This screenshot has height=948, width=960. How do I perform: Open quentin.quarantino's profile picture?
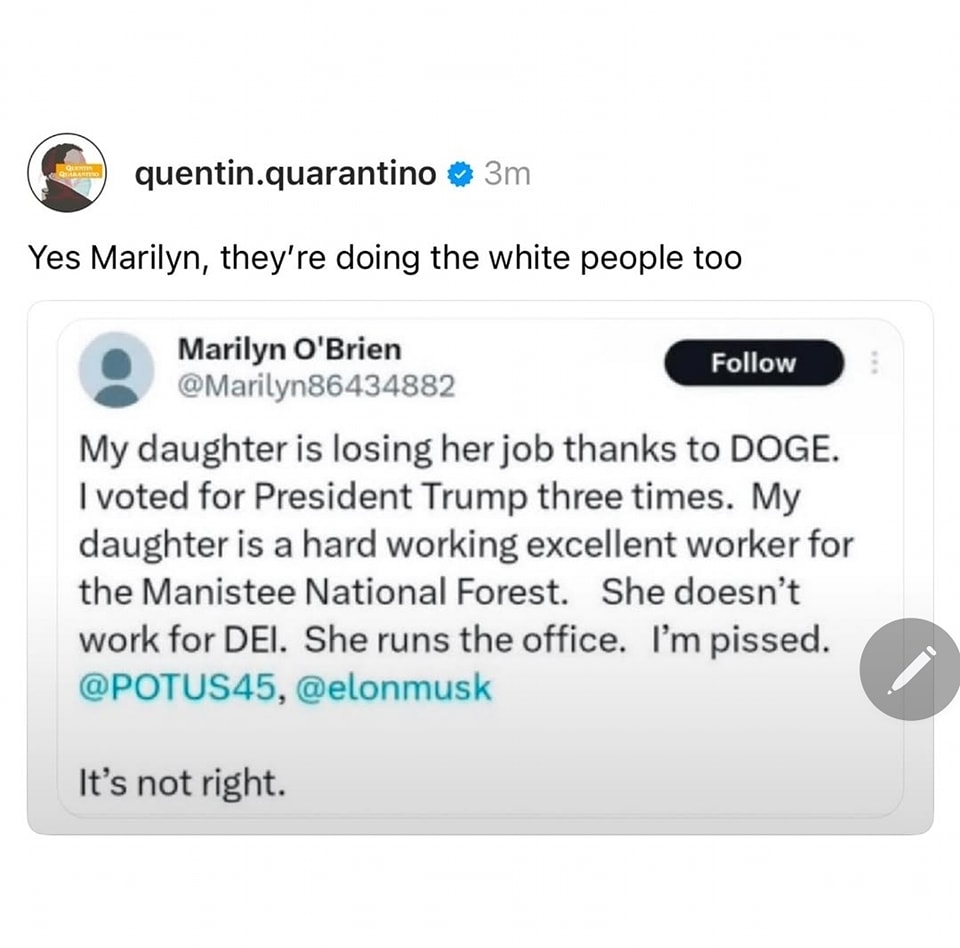click(66, 172)
